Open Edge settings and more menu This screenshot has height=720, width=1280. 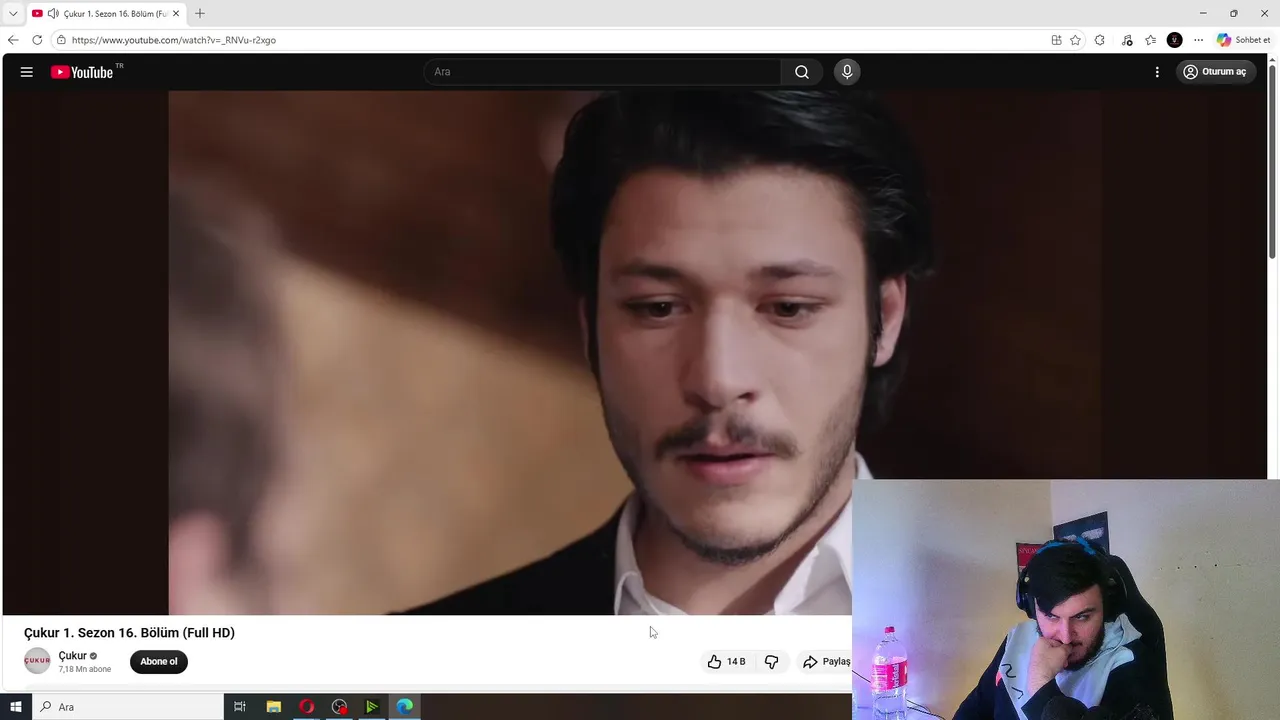pyautogui.click(x=1198, y=40)
